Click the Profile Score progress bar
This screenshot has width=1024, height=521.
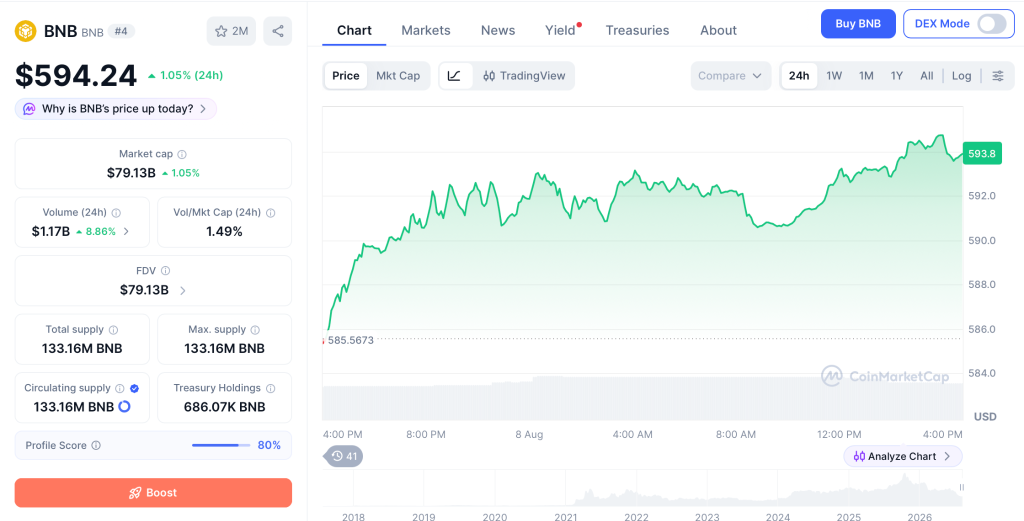[221, 445]
